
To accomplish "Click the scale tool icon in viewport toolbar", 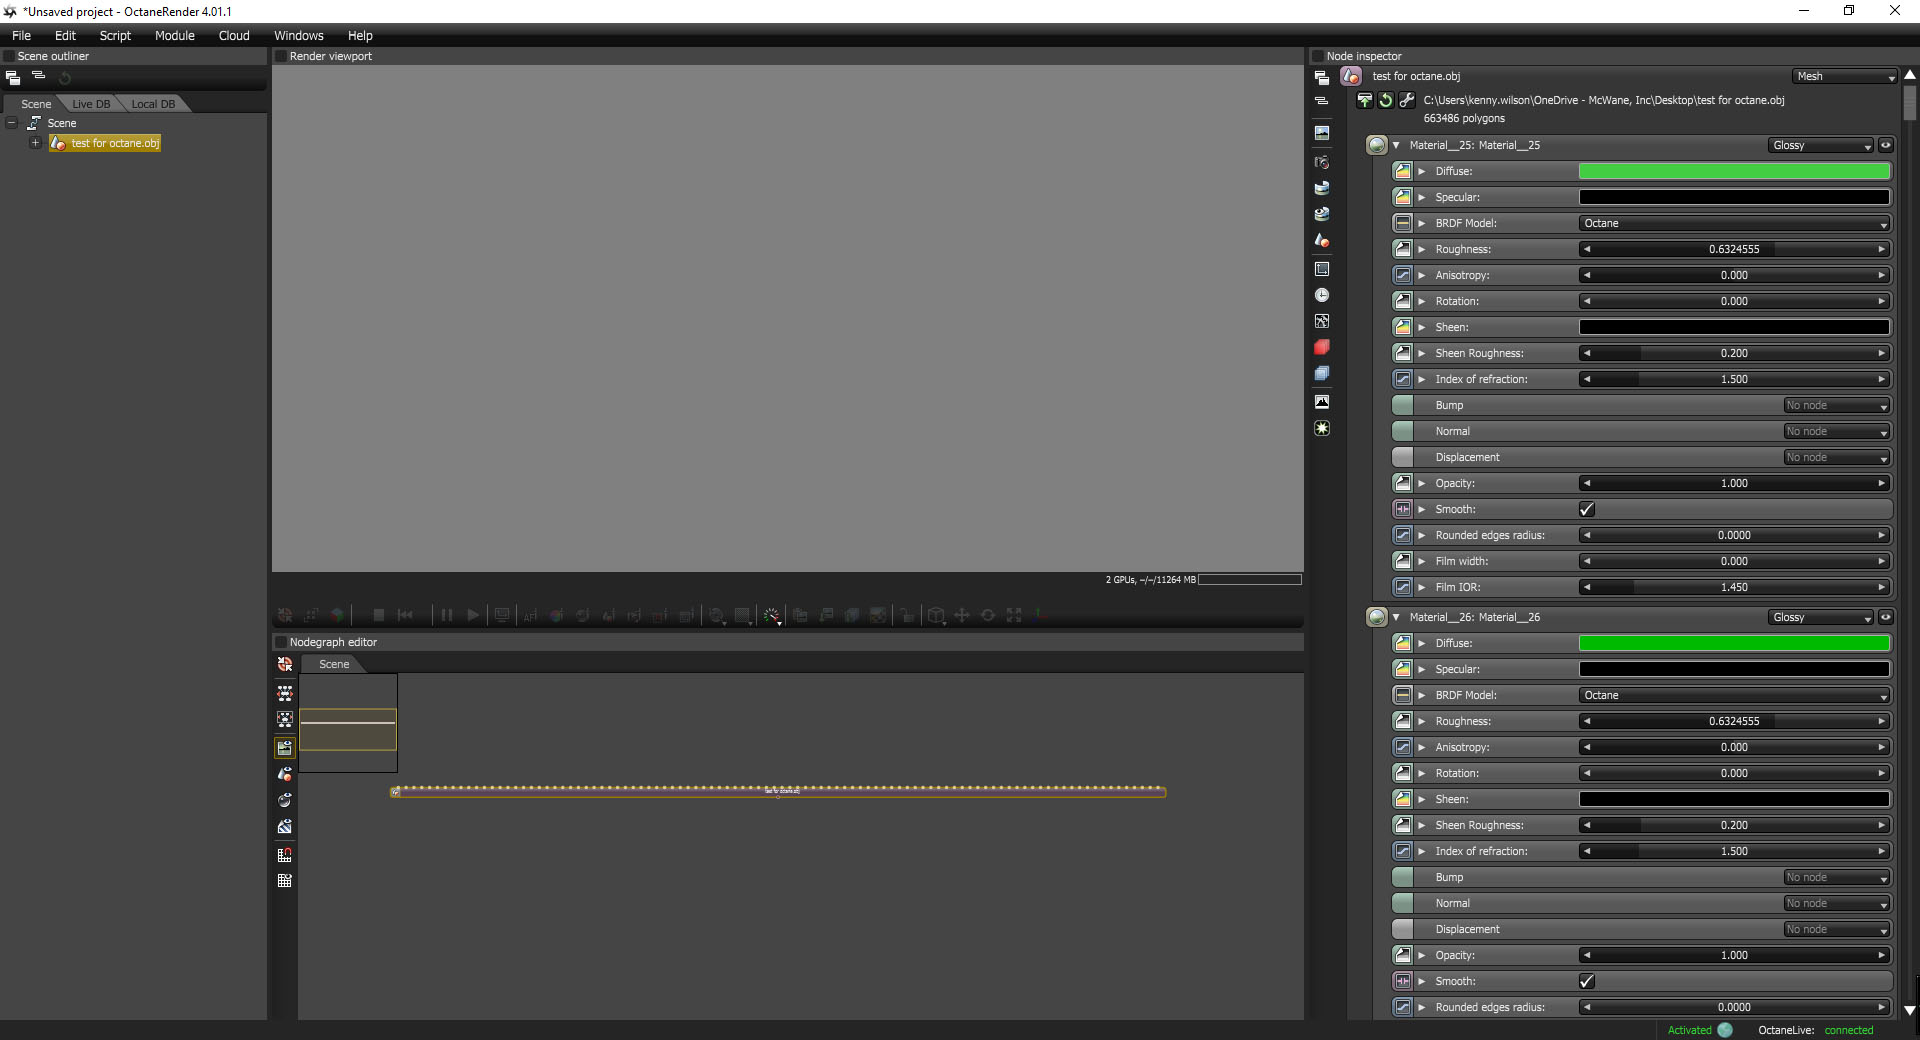I will (1014, 615).
